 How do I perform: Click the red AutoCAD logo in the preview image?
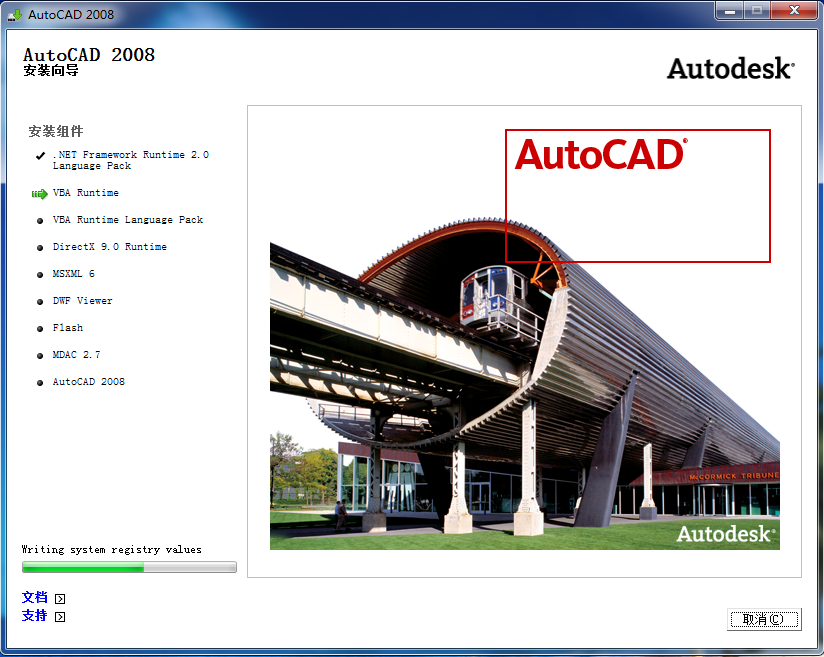tap(601, 156)
